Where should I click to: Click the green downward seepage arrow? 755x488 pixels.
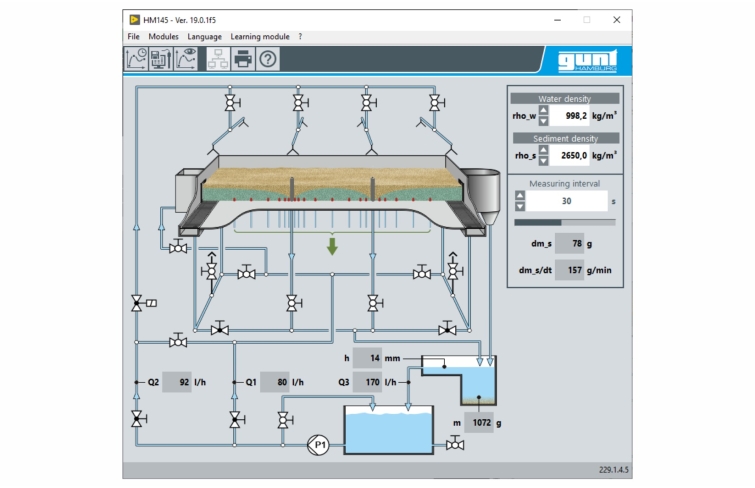click(332, 246)
